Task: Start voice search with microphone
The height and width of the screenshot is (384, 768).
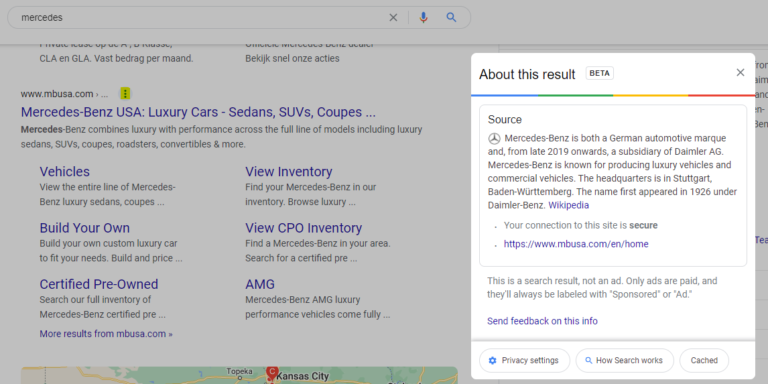Action: tap(424, 18)
